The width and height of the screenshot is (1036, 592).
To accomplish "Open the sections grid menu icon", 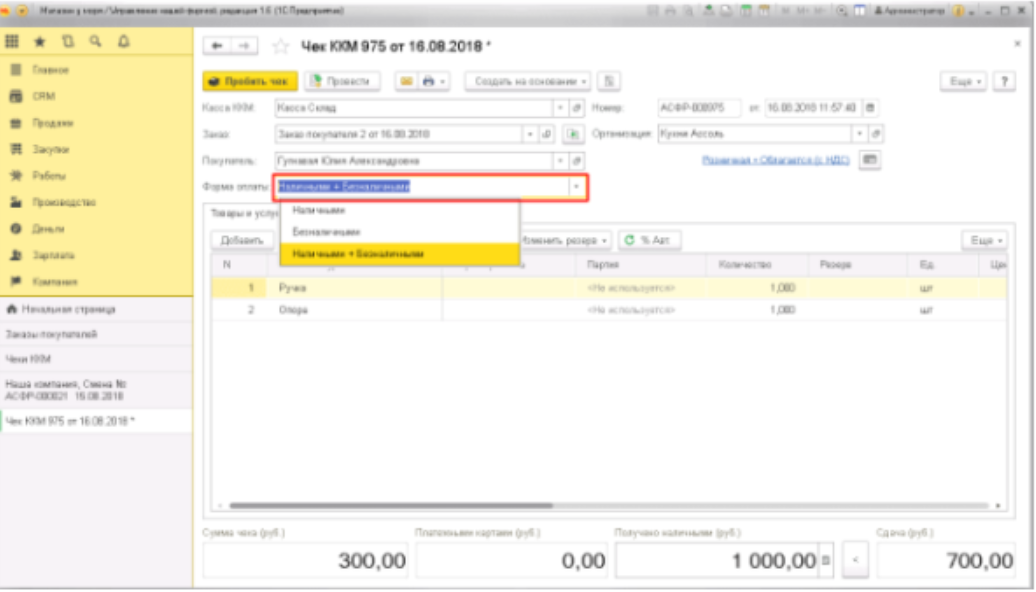I will coord(13,42).
